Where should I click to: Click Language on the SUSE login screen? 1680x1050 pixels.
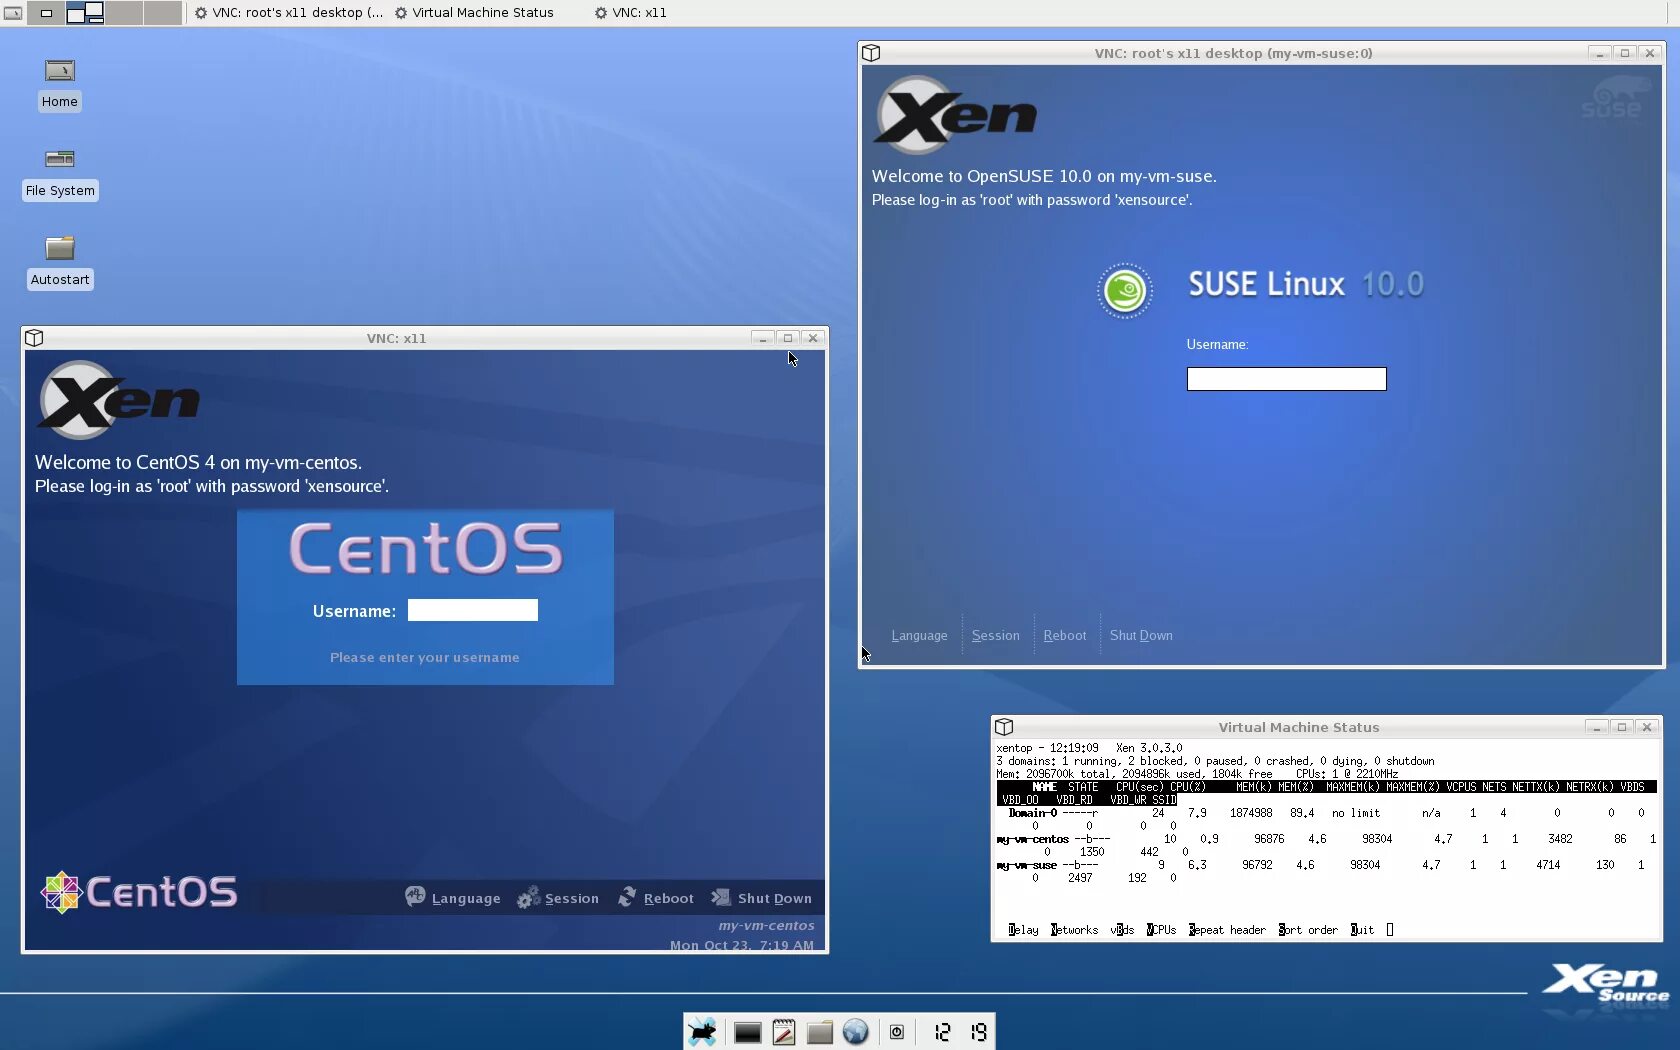coord(919,636)
